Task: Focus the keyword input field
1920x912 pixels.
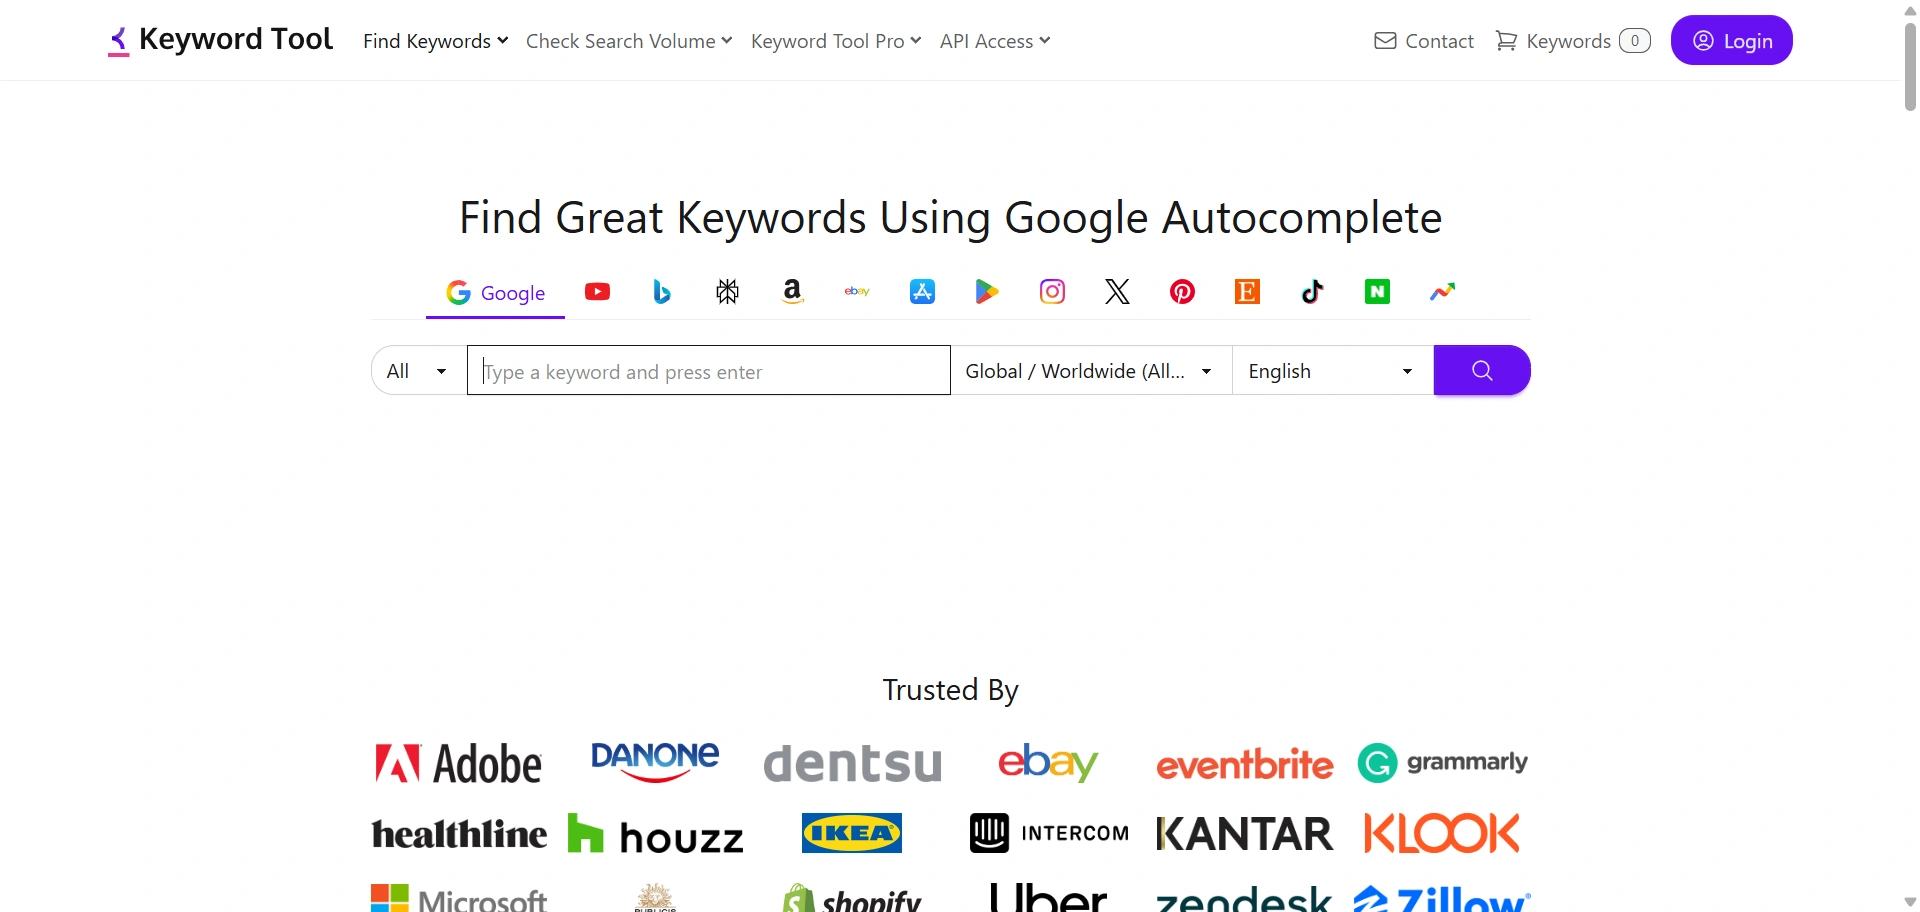Action: coord(708,371)
